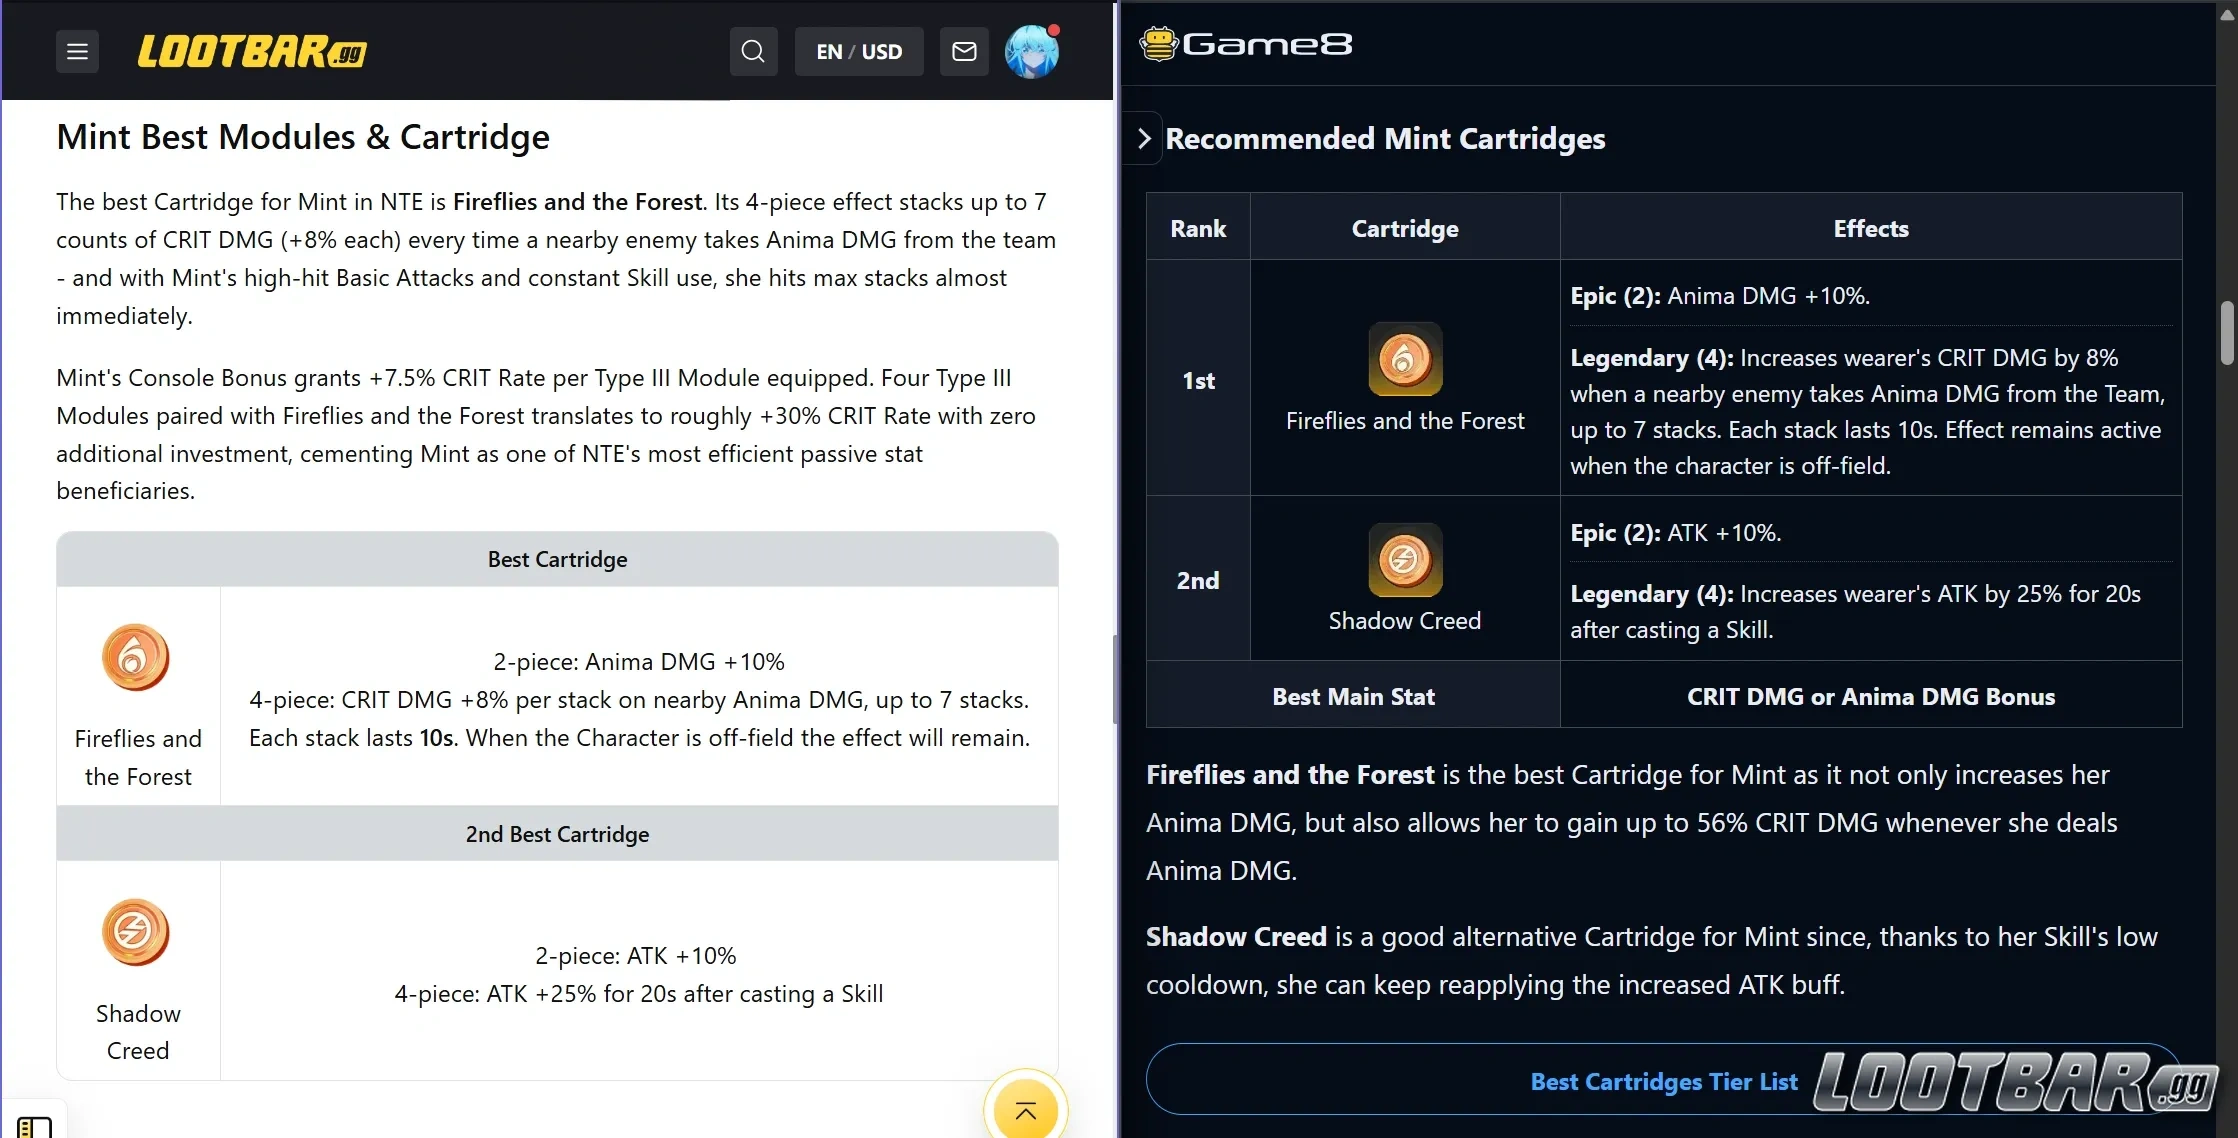Open the LootBar hamburger menu

77,51
